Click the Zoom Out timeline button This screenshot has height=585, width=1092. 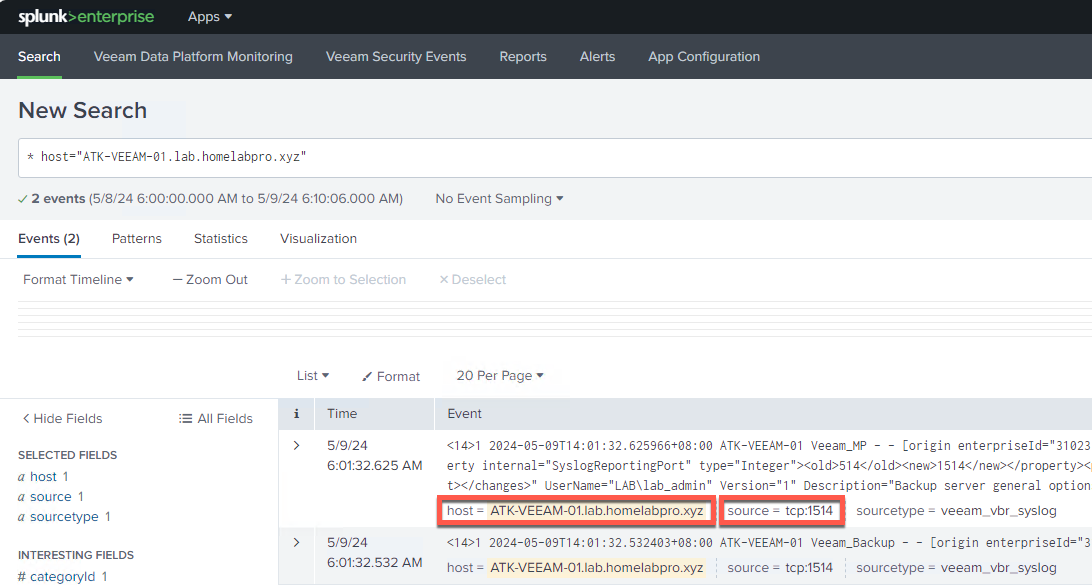(x=210, y=280)
